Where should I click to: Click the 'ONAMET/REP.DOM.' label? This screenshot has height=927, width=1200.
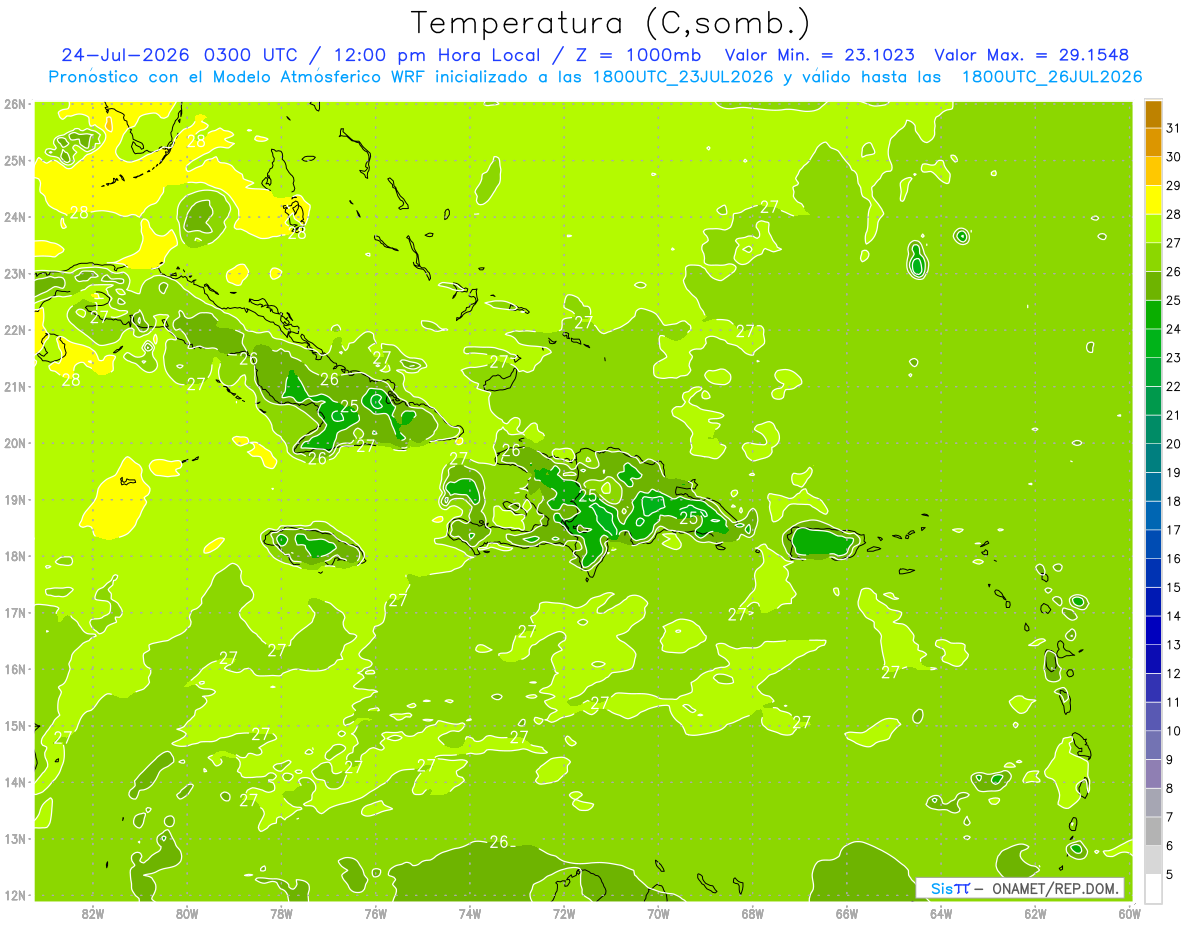click(1055, 888)
